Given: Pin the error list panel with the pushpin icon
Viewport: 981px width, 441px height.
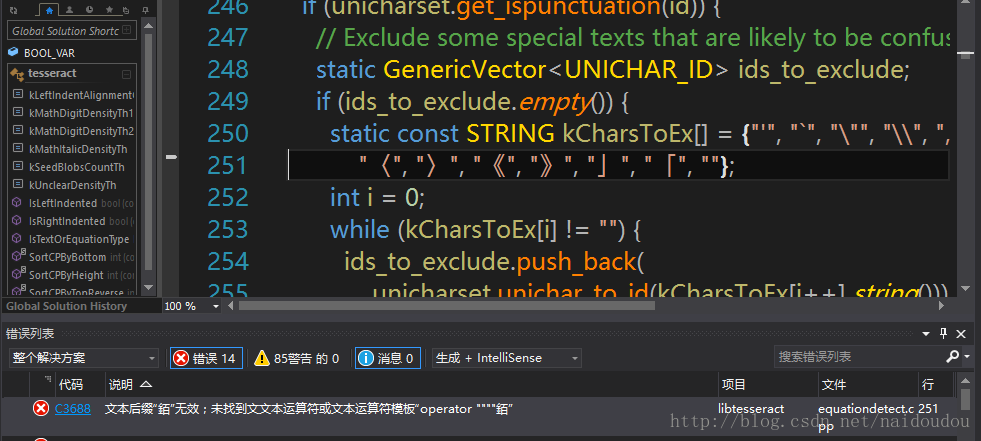Looking at the screenshot, I should tap(943, 334).
